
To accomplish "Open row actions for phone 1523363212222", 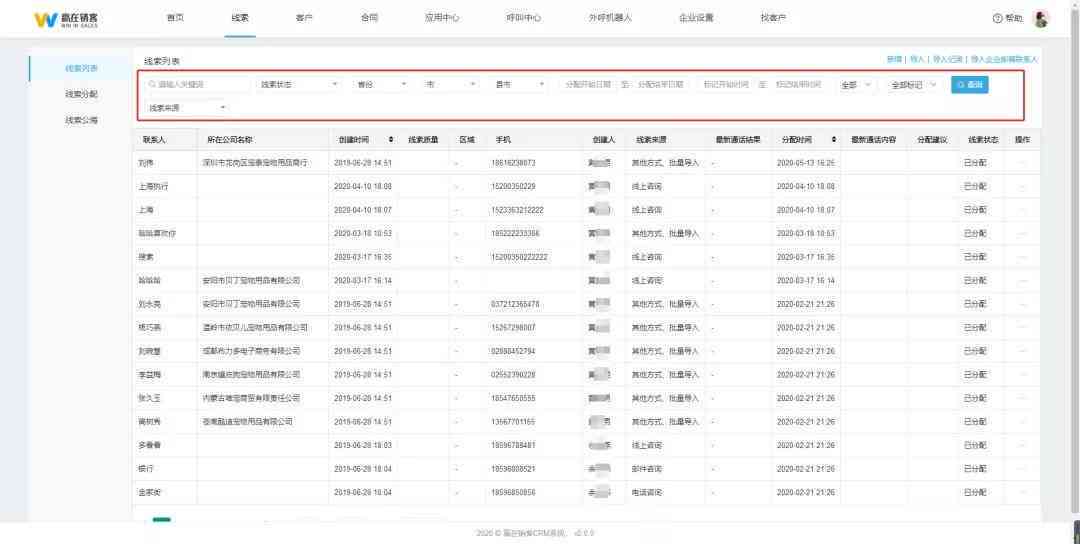I will coord(1022,210).
